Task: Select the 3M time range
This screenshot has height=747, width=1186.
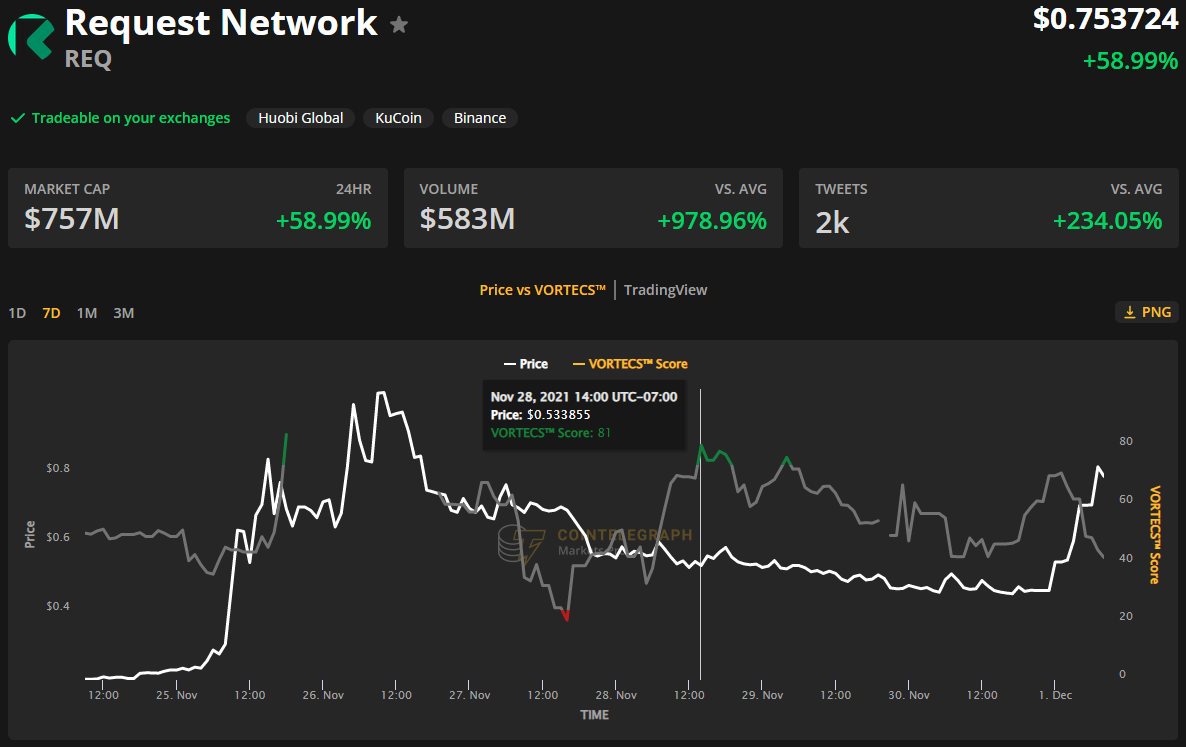Action: [x=123, y=313]
